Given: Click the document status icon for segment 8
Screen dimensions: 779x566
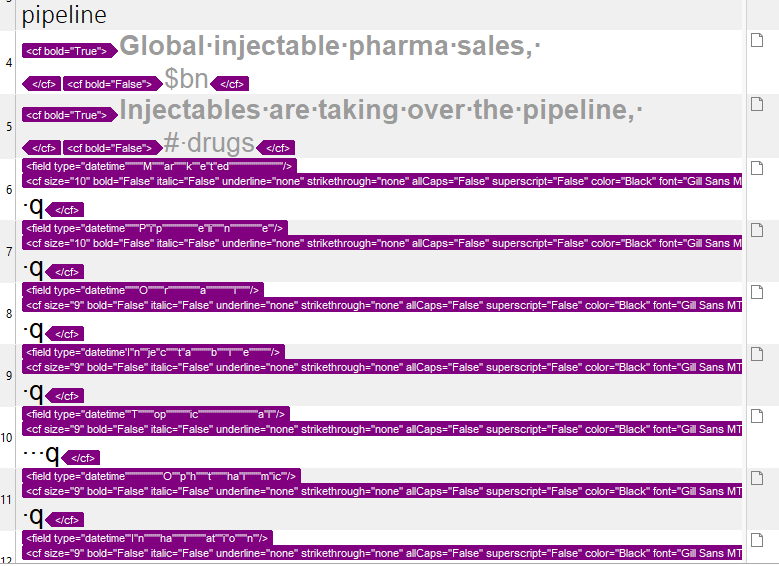Looking at the screenshot, I should pyautogui.click(x=757, y=292).
